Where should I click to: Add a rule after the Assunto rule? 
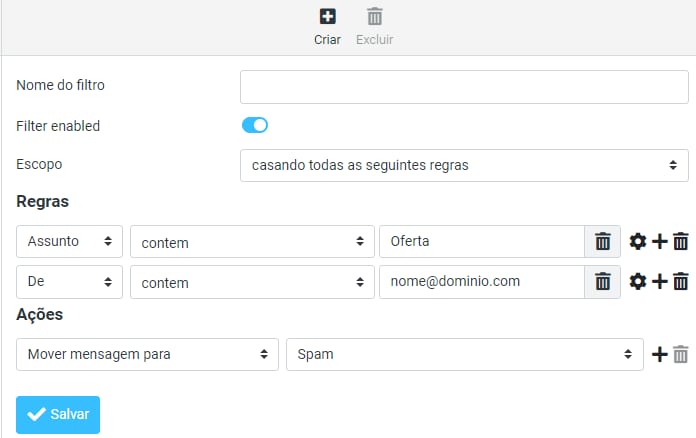point(660,241)
